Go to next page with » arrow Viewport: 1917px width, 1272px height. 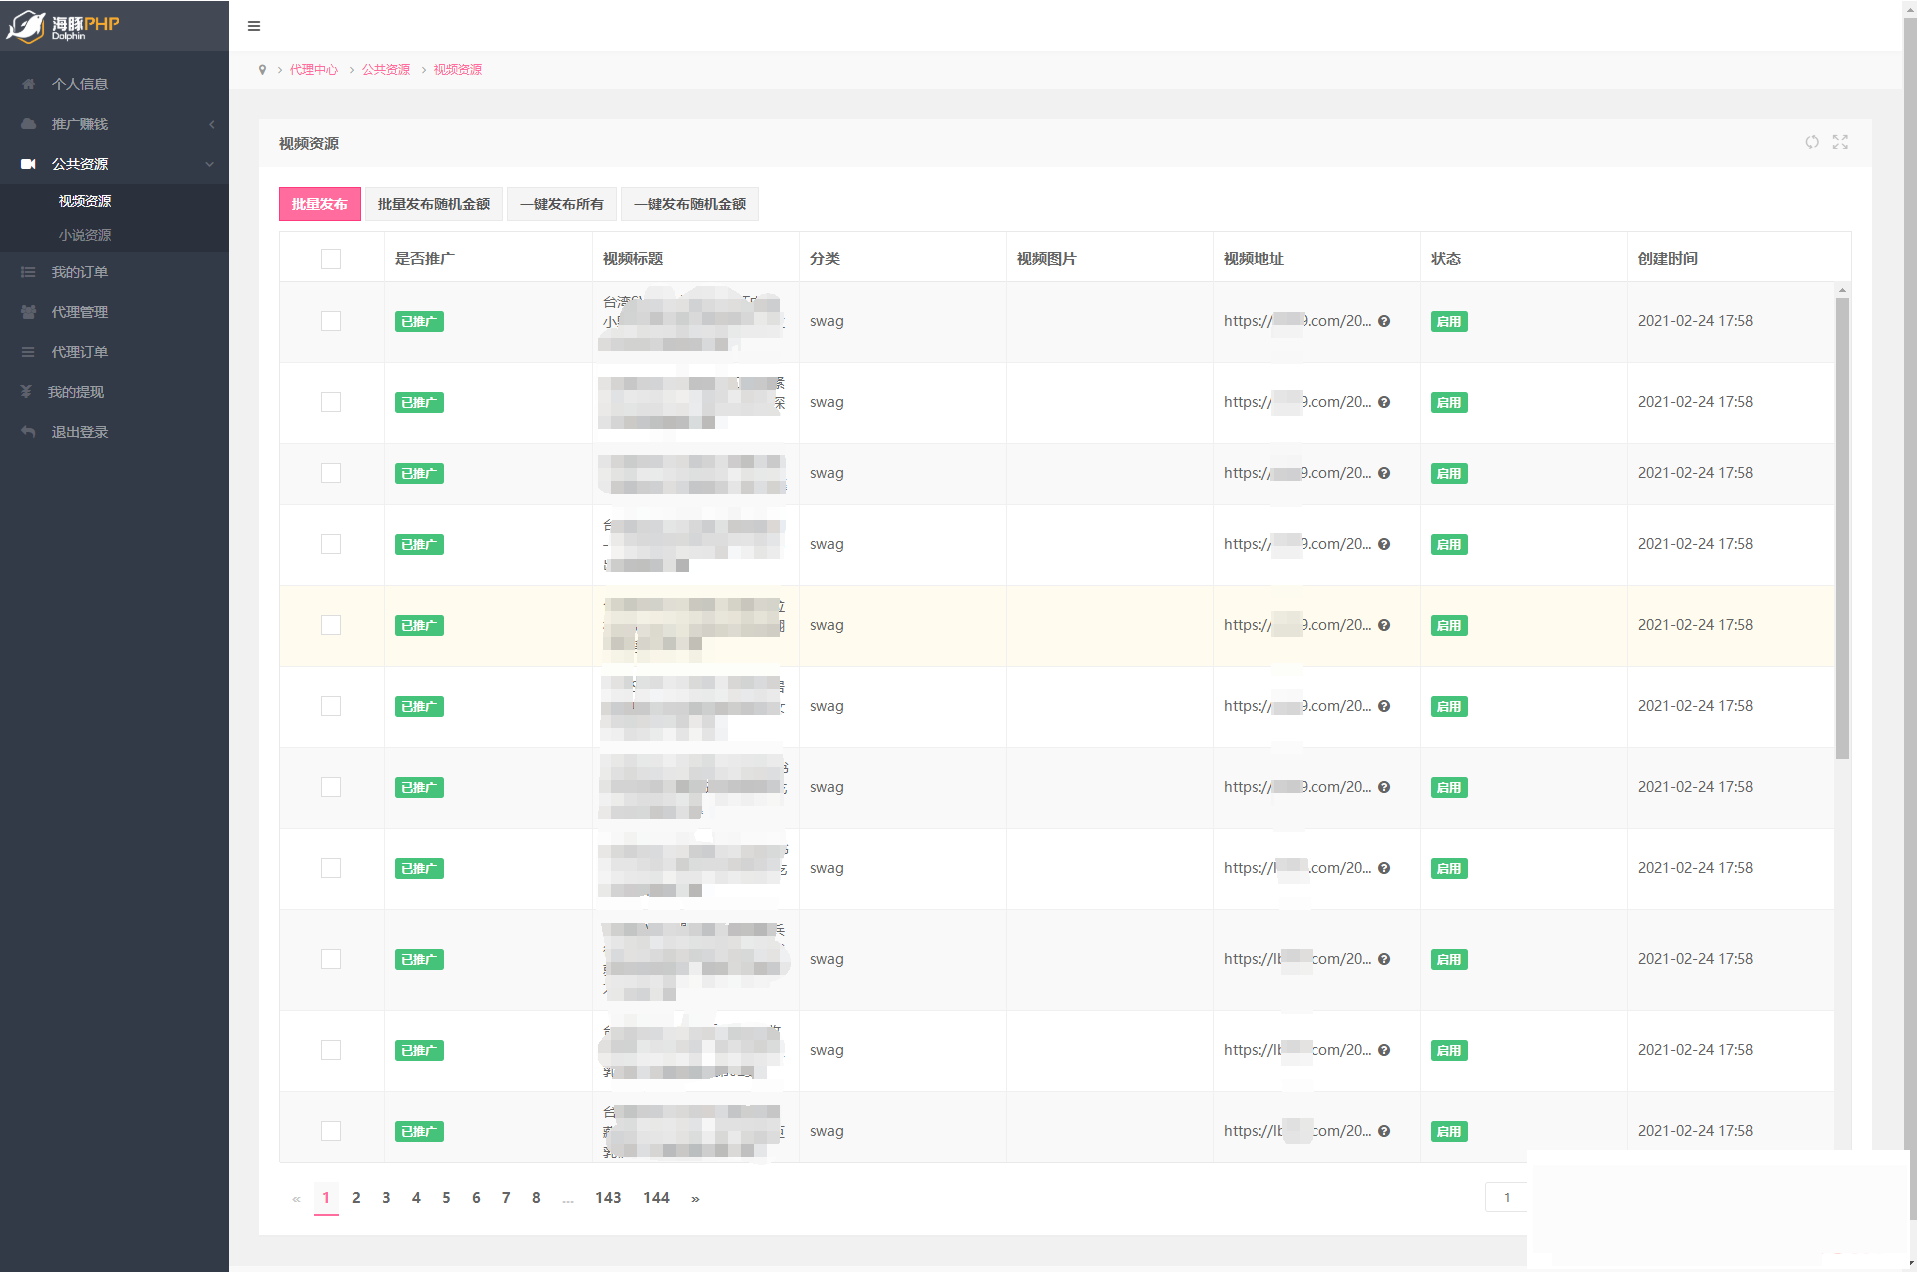[695, 1198]
